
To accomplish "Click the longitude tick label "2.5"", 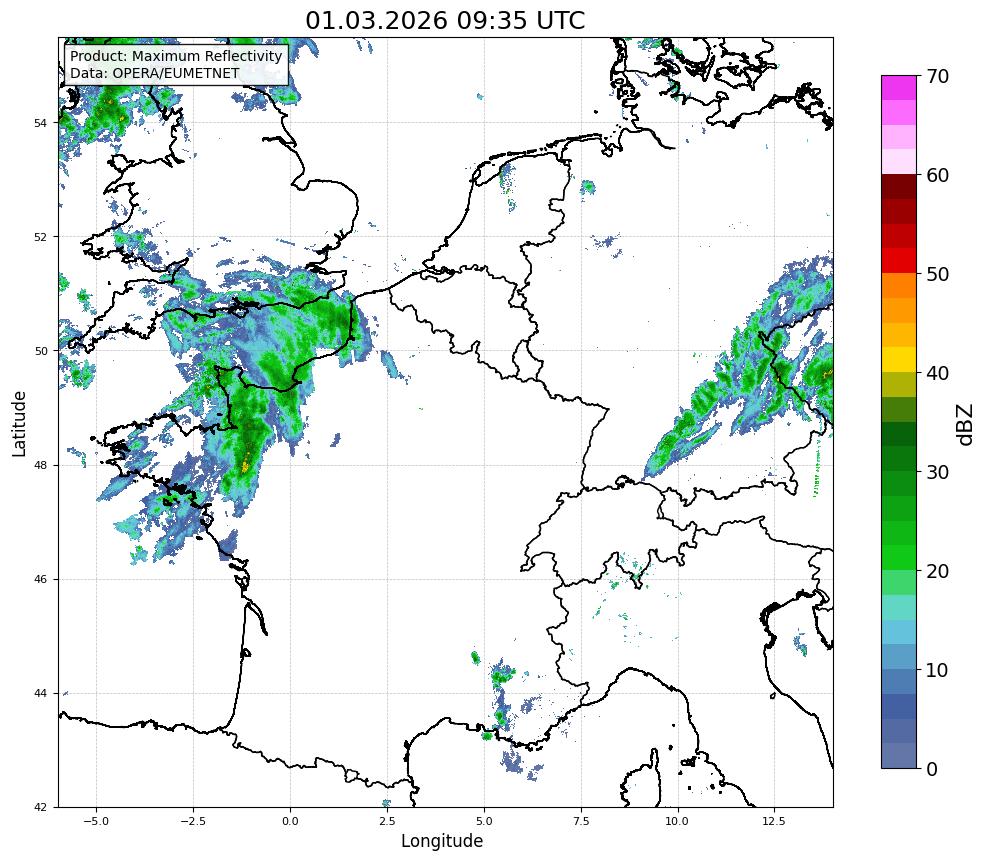I will (x=387, y=821).
